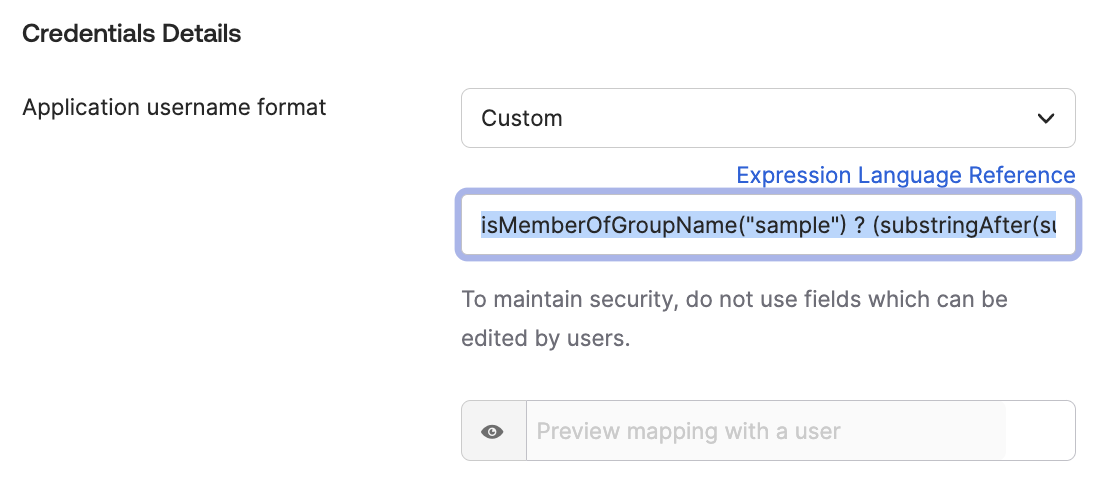Click the 'edited by users.' help line
Screen dimensions: 1106x480
coord(545,338)
